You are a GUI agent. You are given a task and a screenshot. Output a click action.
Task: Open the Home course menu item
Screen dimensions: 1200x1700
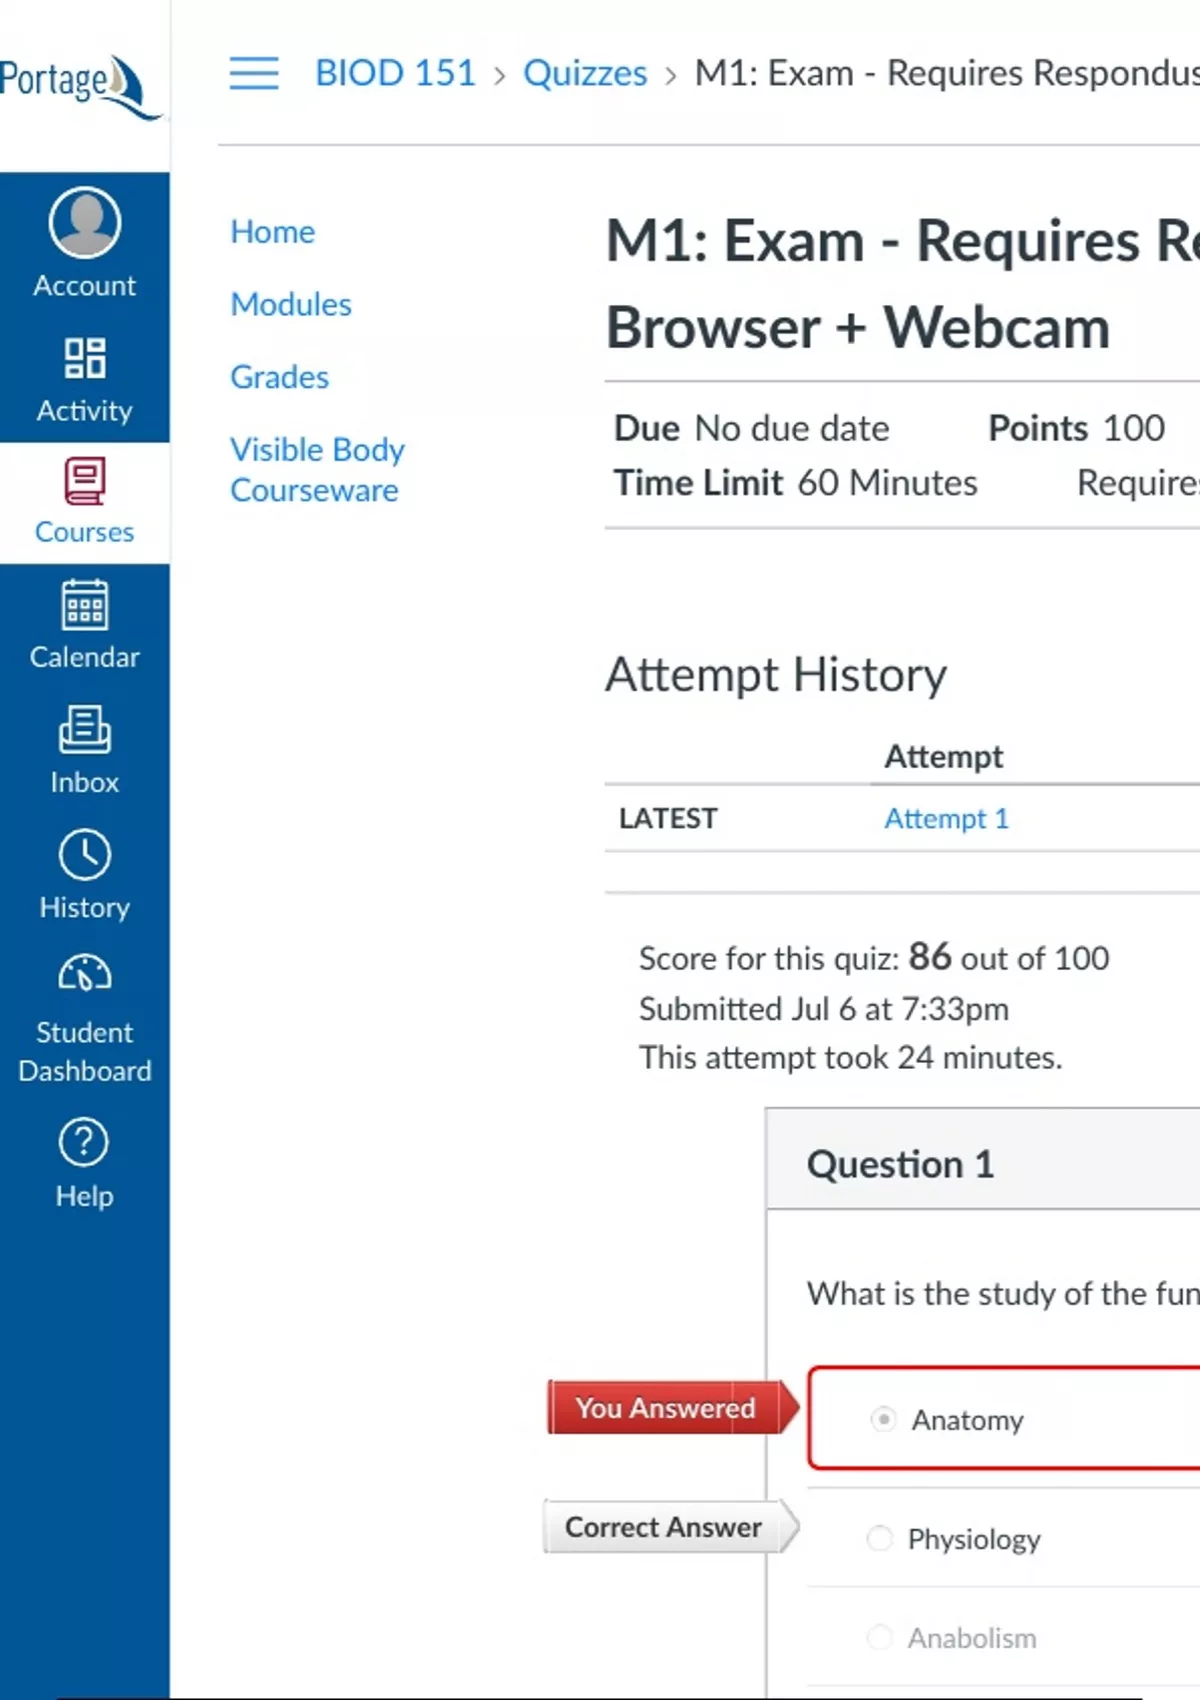click(x=272, y=232)
